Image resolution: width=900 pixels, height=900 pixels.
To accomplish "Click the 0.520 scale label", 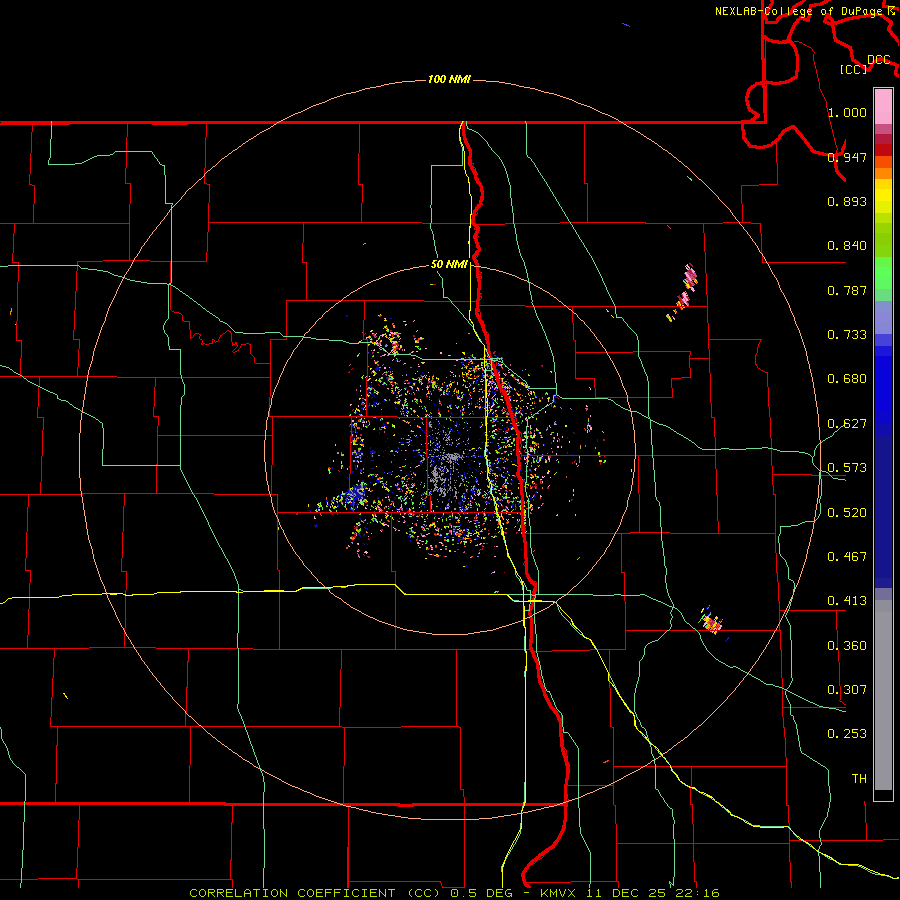I will [x=847, y=513].
